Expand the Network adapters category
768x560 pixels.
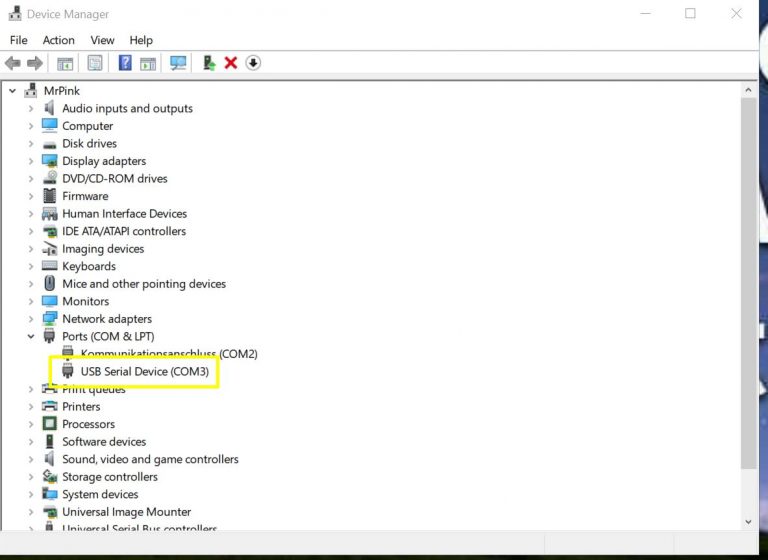coord(31,319)
